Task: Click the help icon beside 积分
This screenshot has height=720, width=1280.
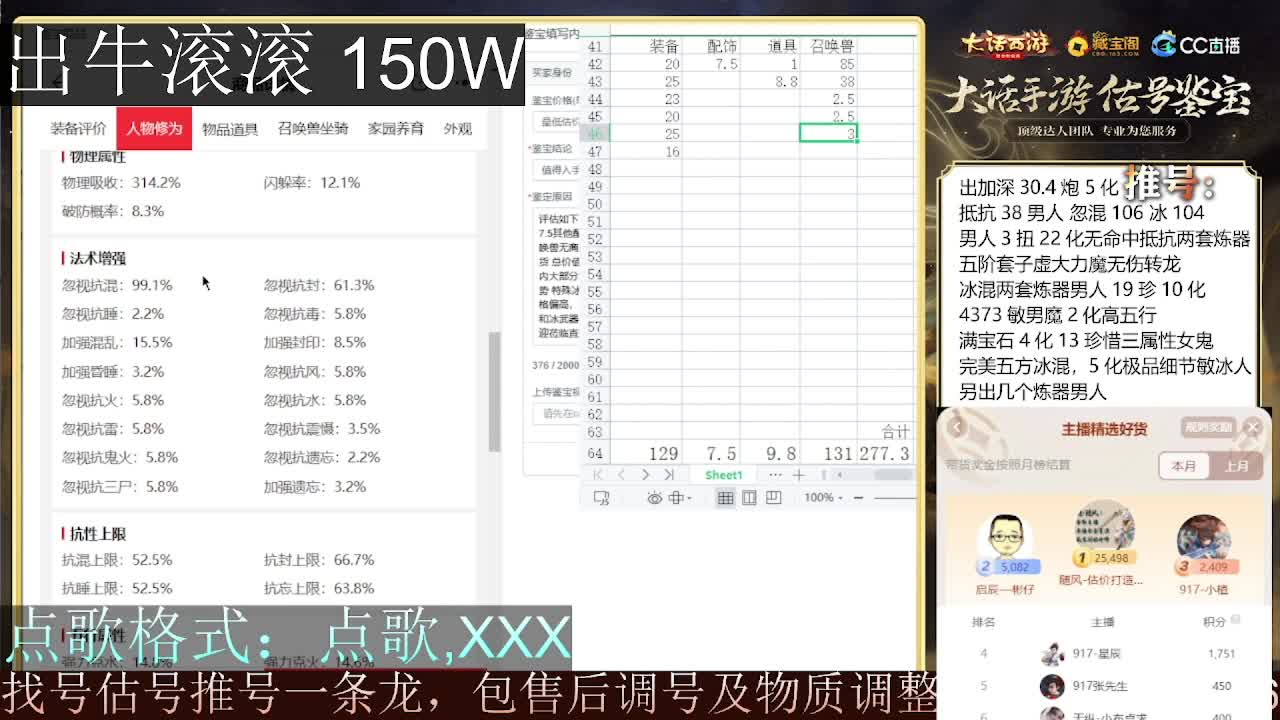Action: coord(1236,620)
